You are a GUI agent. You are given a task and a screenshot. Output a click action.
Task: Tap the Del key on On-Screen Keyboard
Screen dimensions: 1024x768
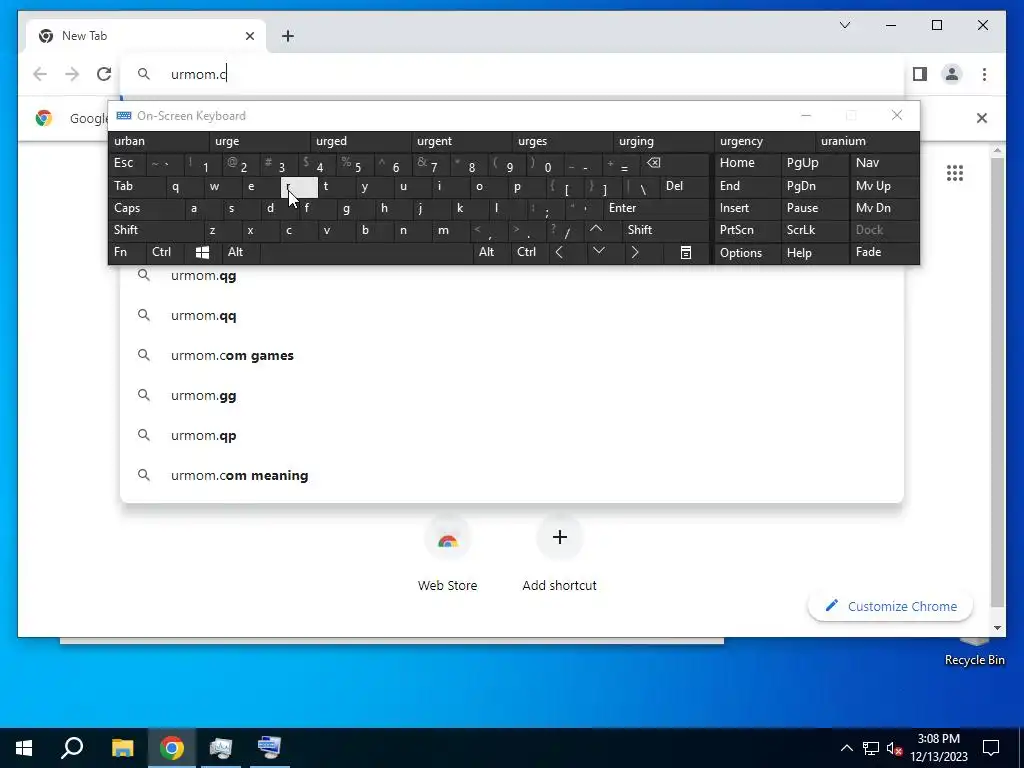tap(684, 186)
